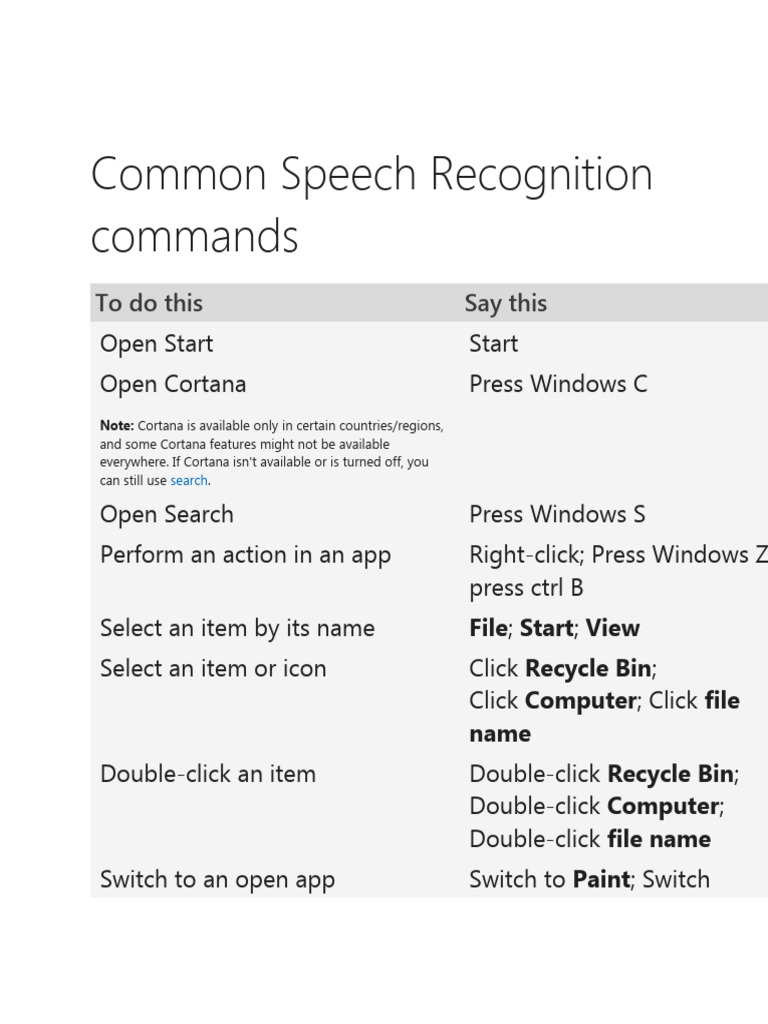Click "Select an item or icon" entry
The image size is (768, 1024).
coord(213,668)
